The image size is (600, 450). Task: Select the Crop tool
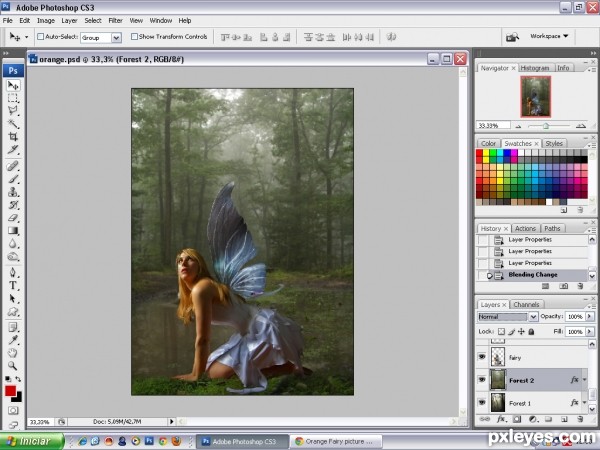click(13, 137)
